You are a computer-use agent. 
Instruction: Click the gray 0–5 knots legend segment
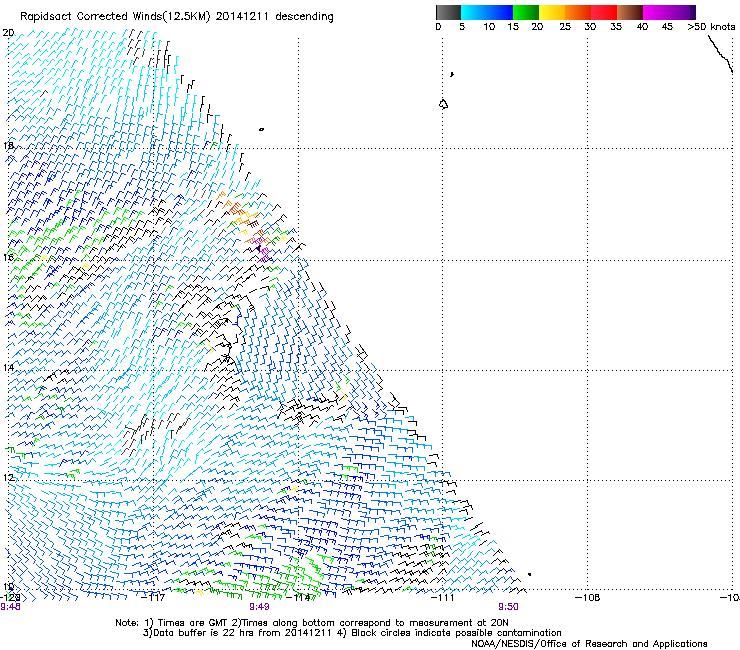[448, 12]
